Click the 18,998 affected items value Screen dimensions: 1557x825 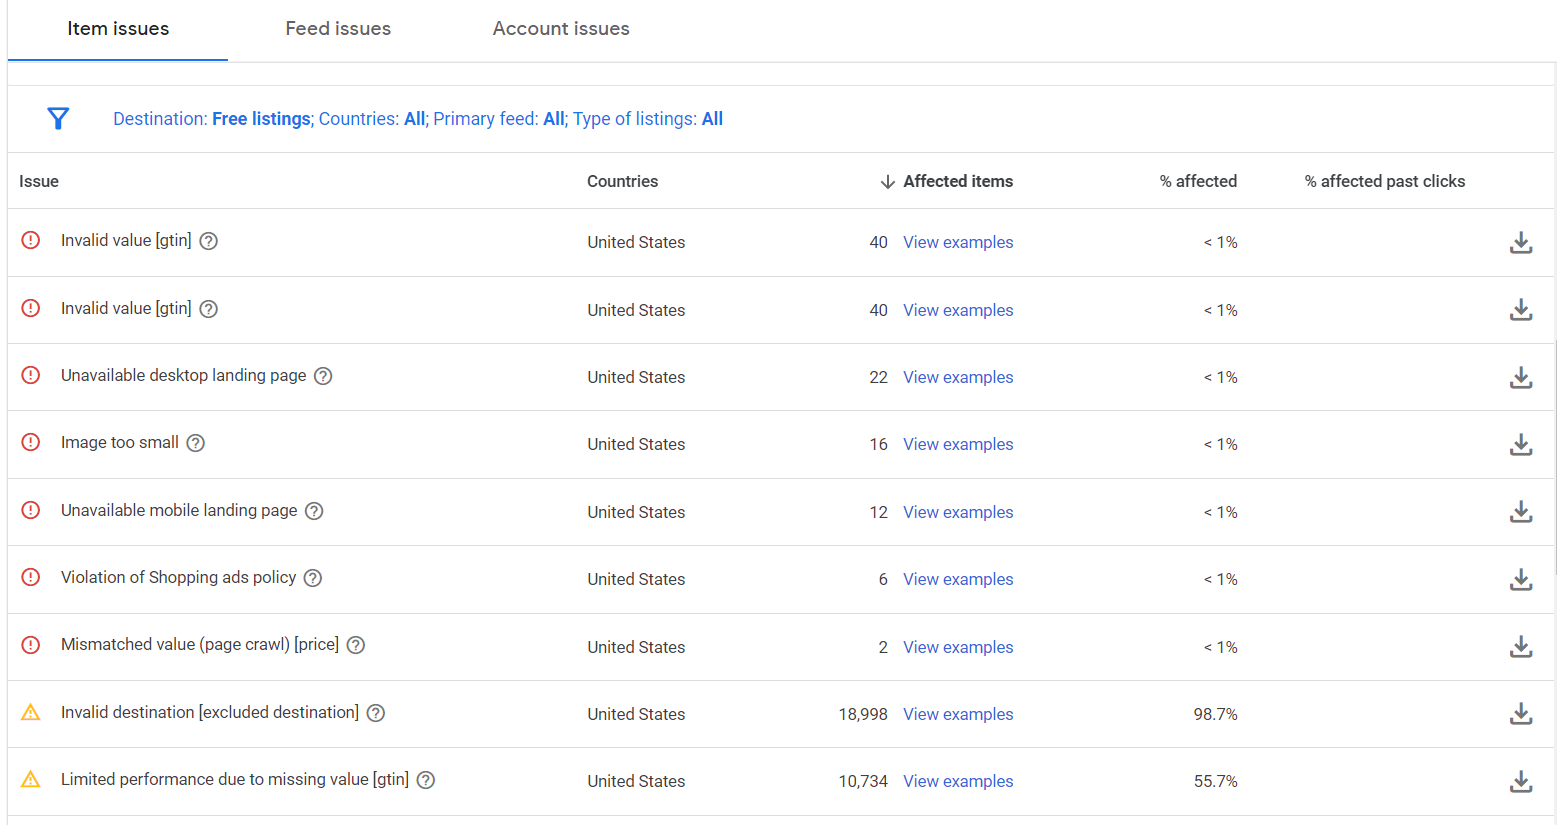(x=863, y=714)
